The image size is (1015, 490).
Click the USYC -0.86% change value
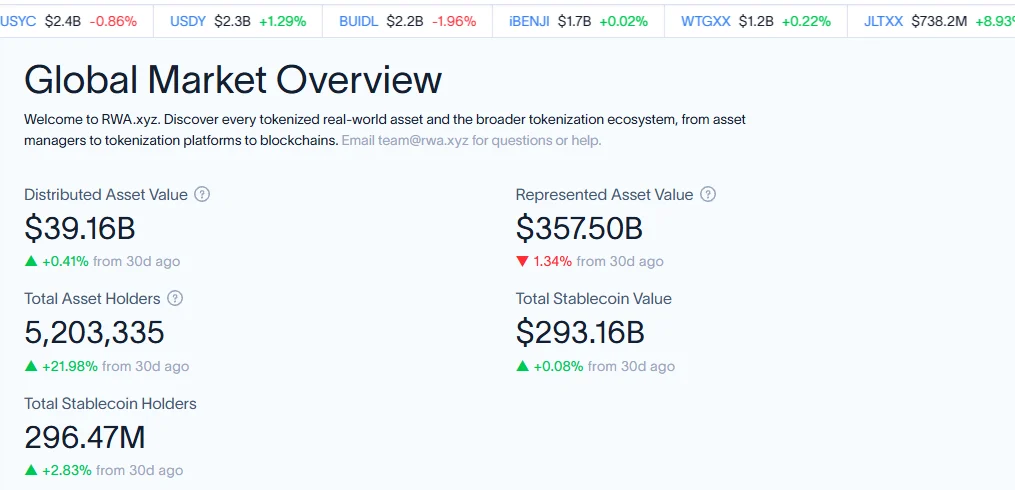click(113, 21)
